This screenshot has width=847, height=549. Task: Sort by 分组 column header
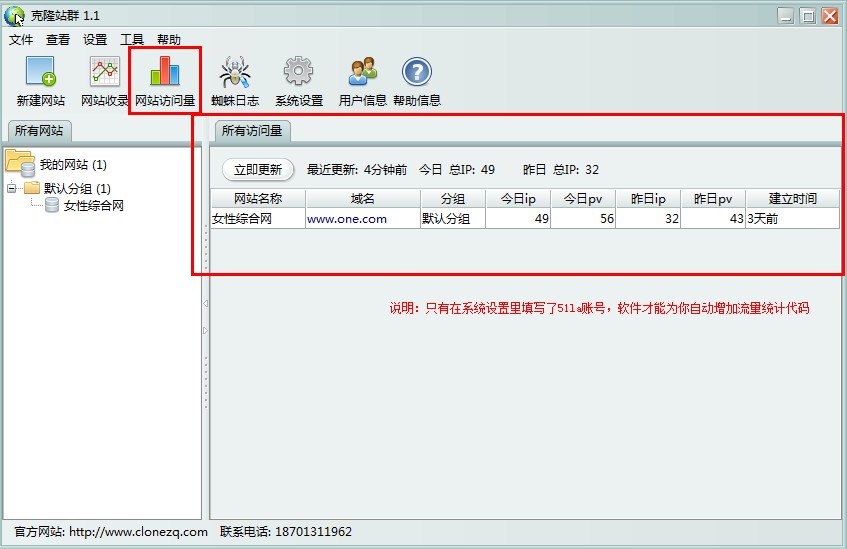pyautogui.click(x=453, y=198)
